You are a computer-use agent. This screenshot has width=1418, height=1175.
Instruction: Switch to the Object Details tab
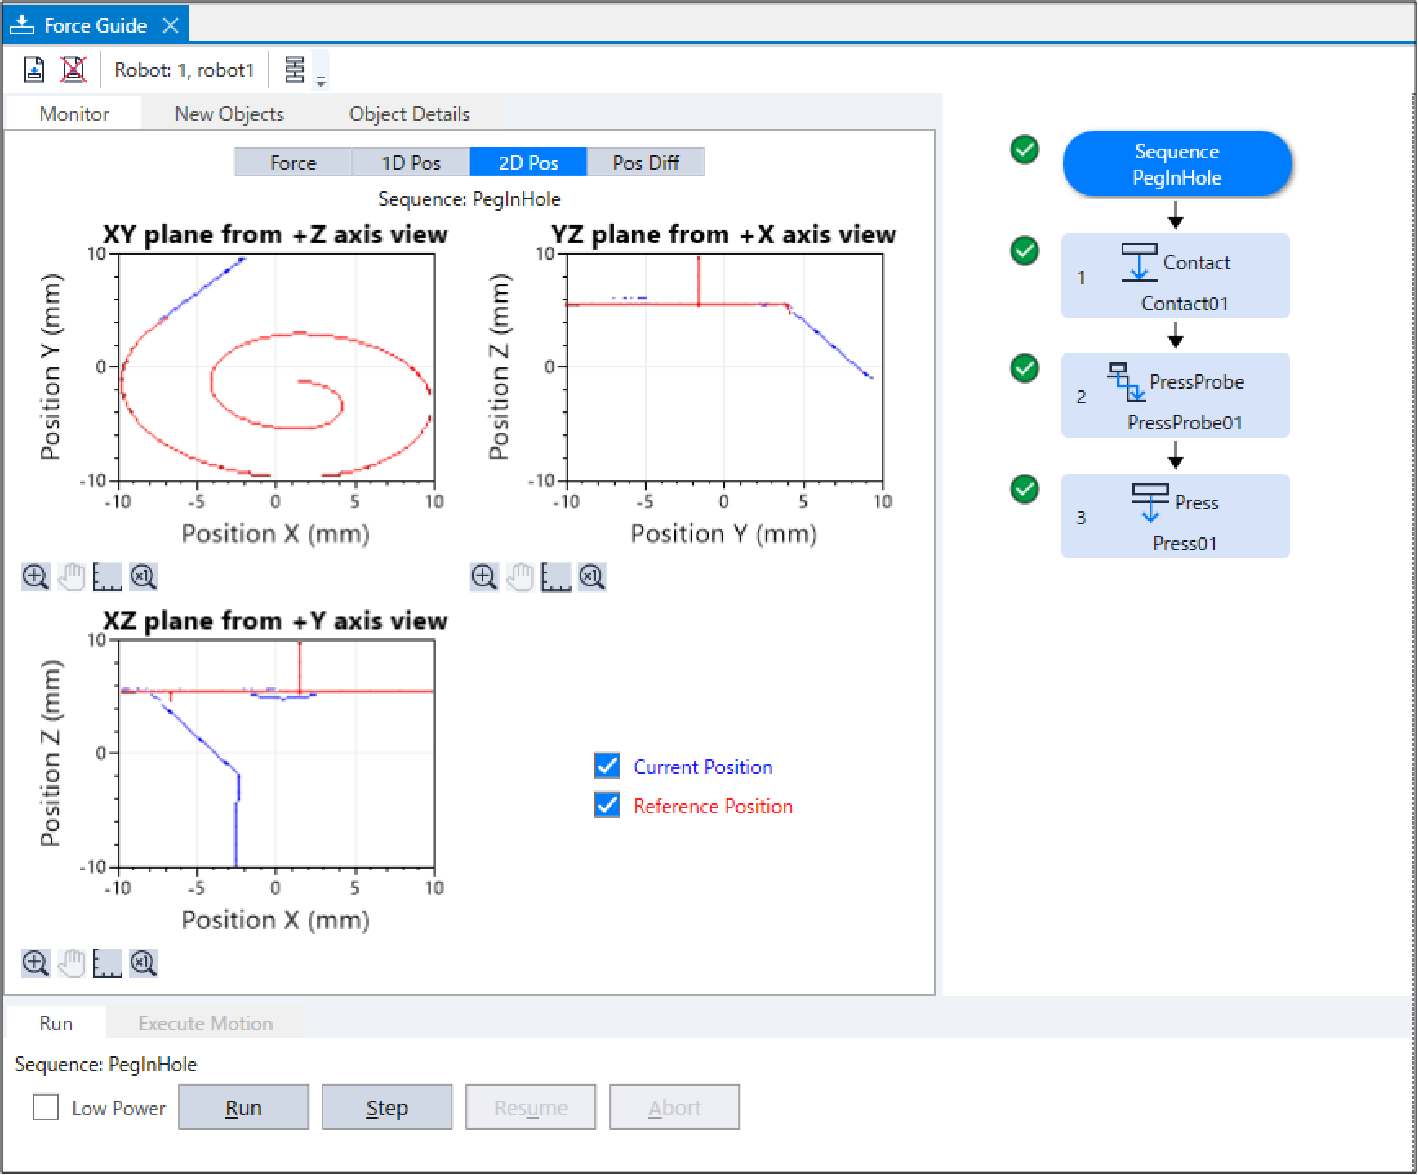[409, 114]
